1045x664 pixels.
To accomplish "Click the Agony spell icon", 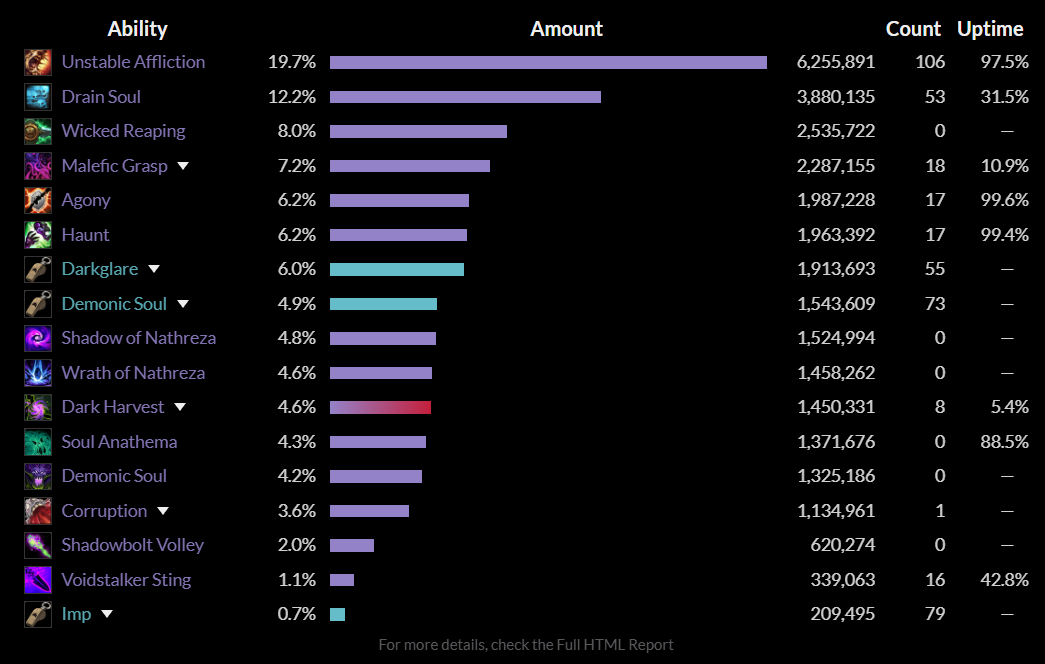I will click(38, 200).
